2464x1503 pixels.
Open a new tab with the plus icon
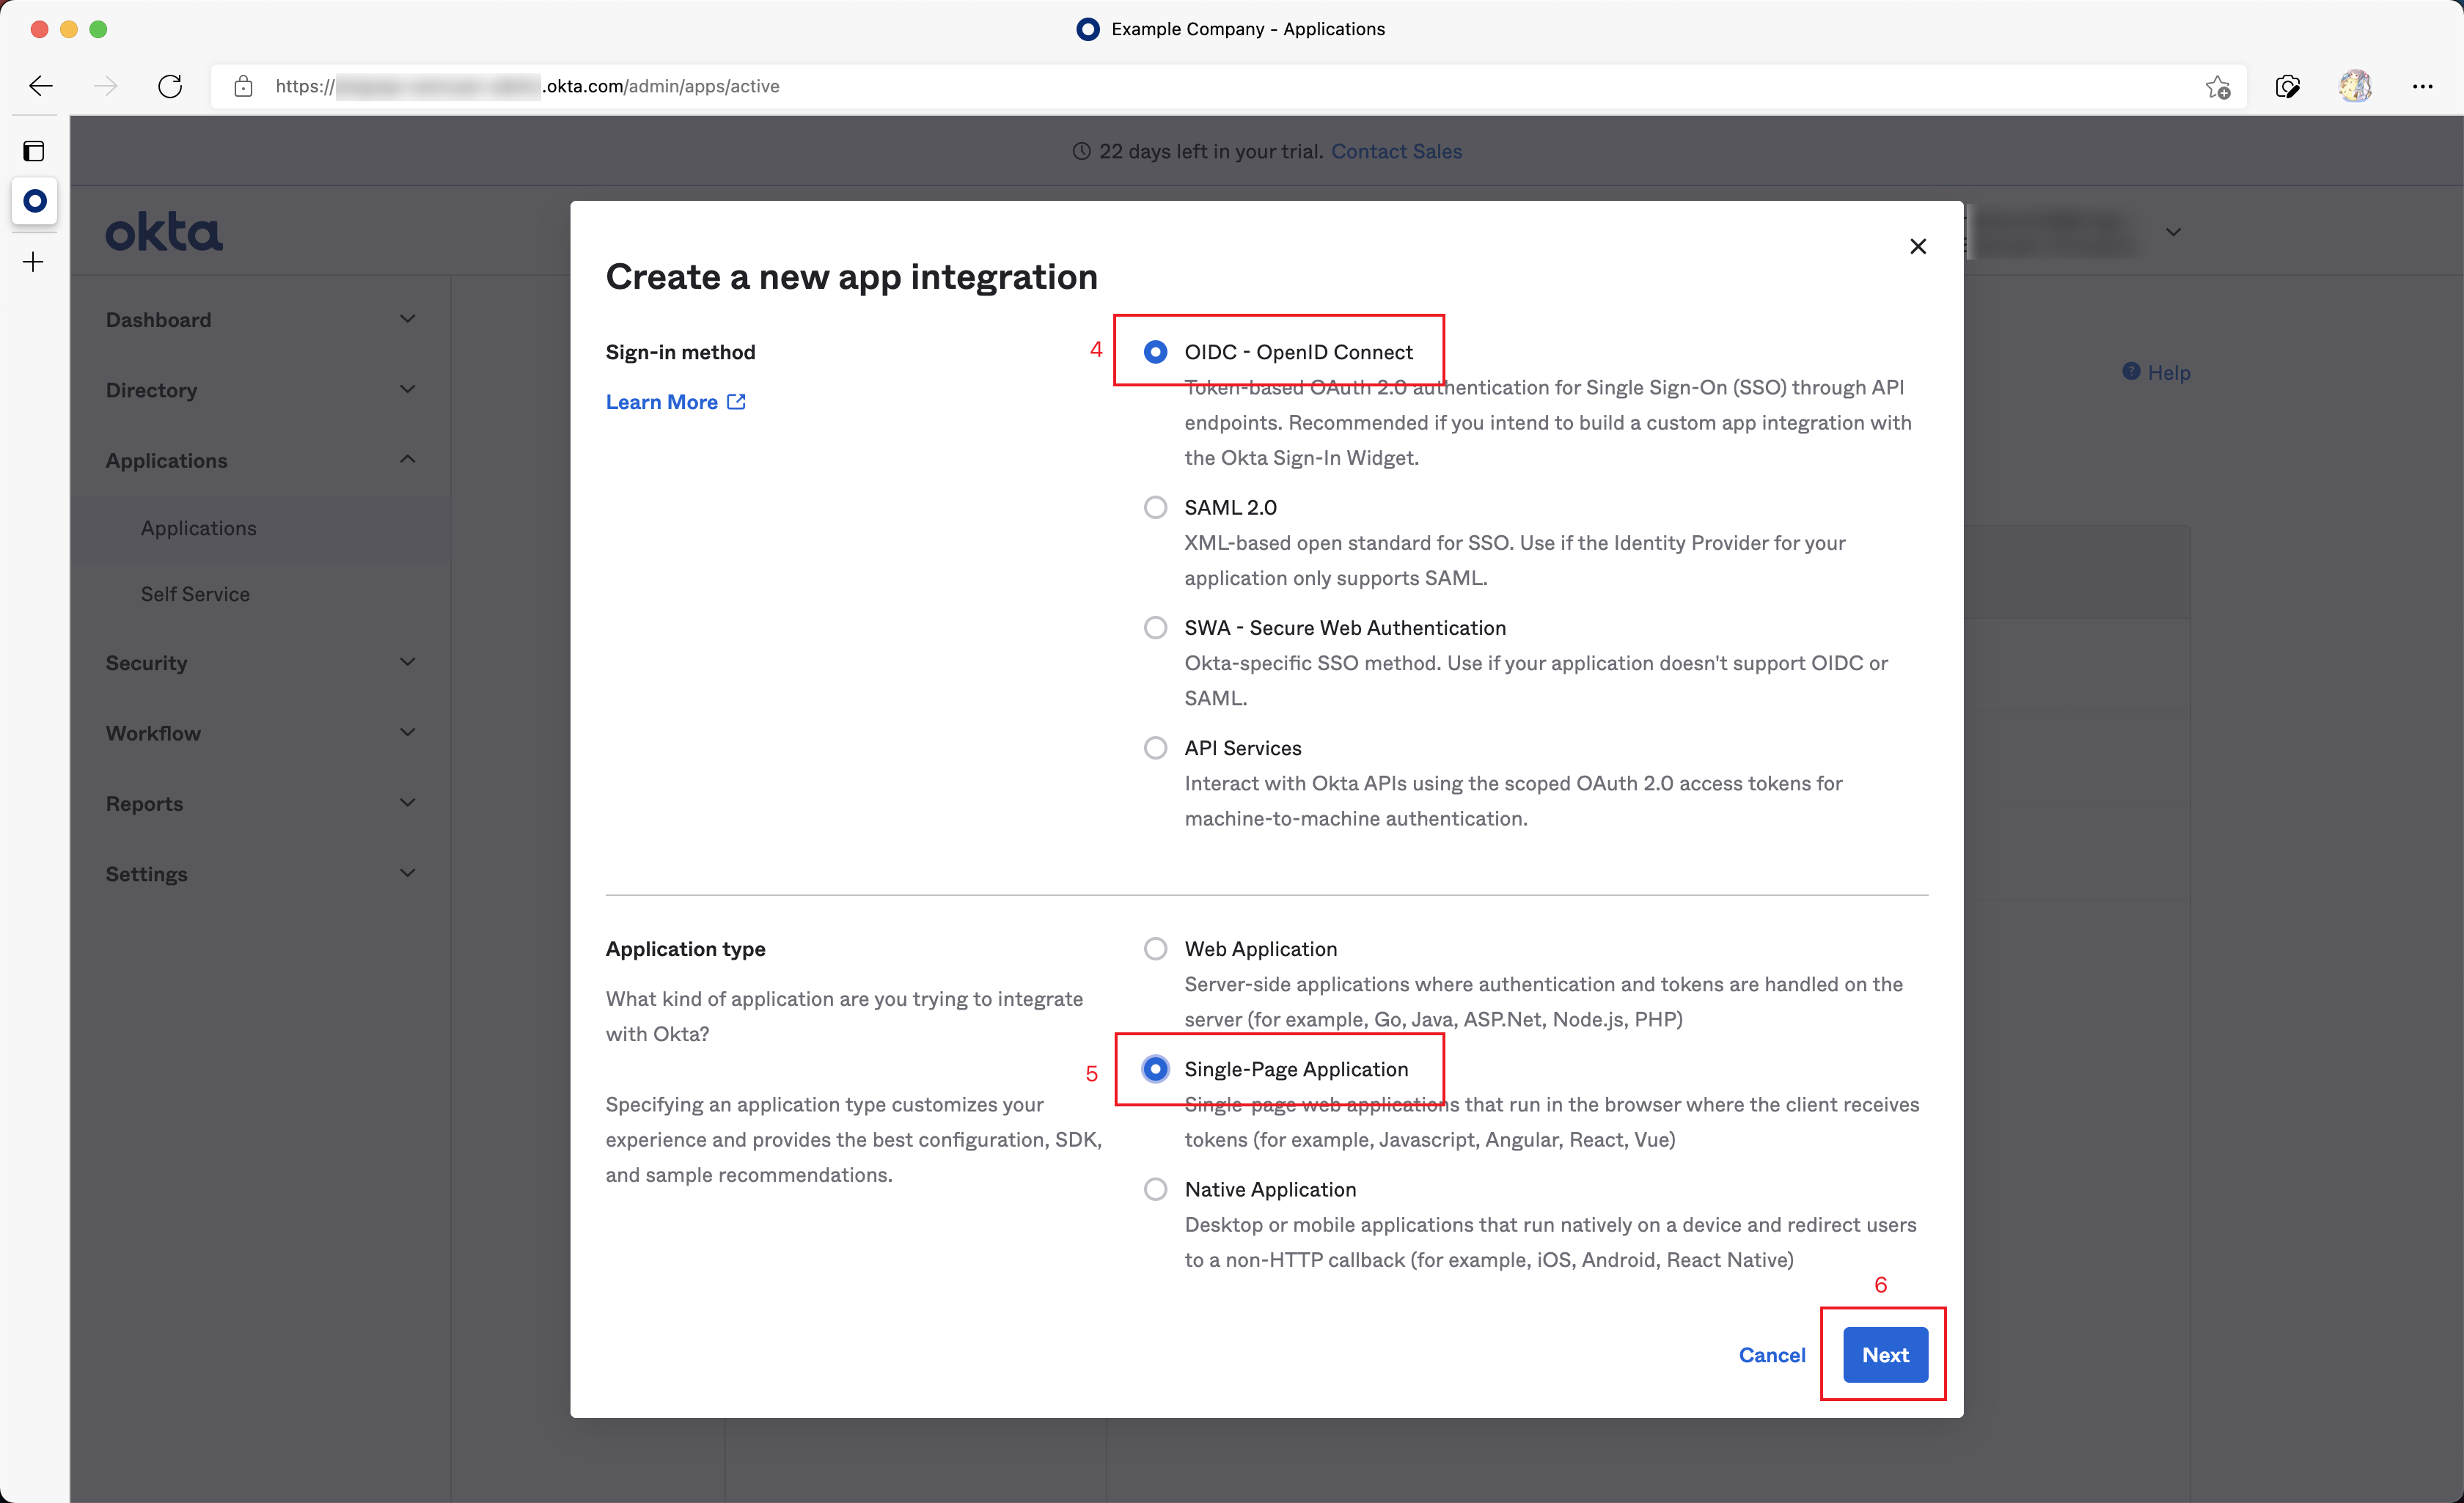32,262
